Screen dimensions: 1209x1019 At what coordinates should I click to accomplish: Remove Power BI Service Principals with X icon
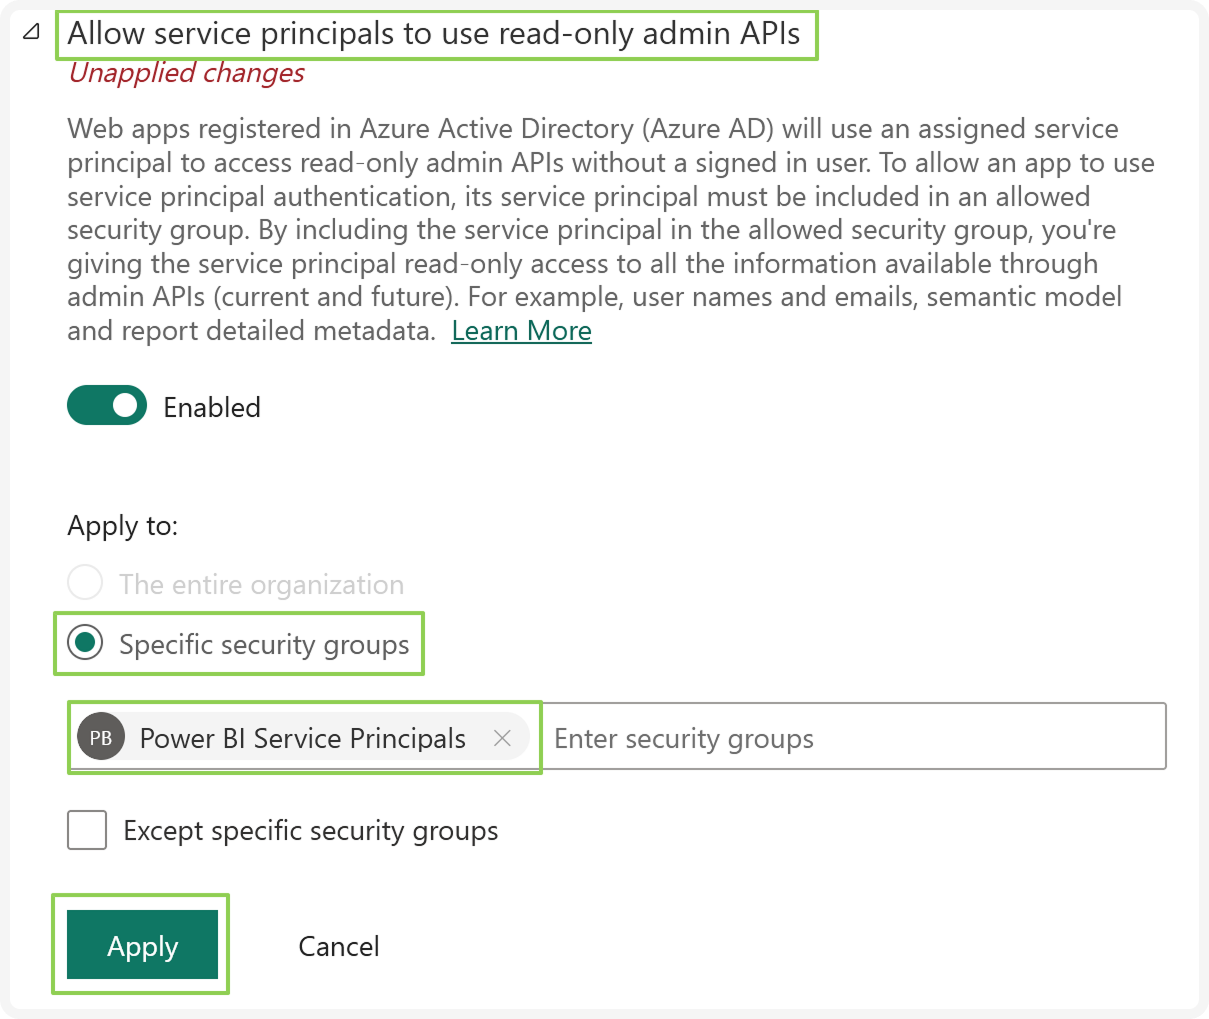point(502,738)
